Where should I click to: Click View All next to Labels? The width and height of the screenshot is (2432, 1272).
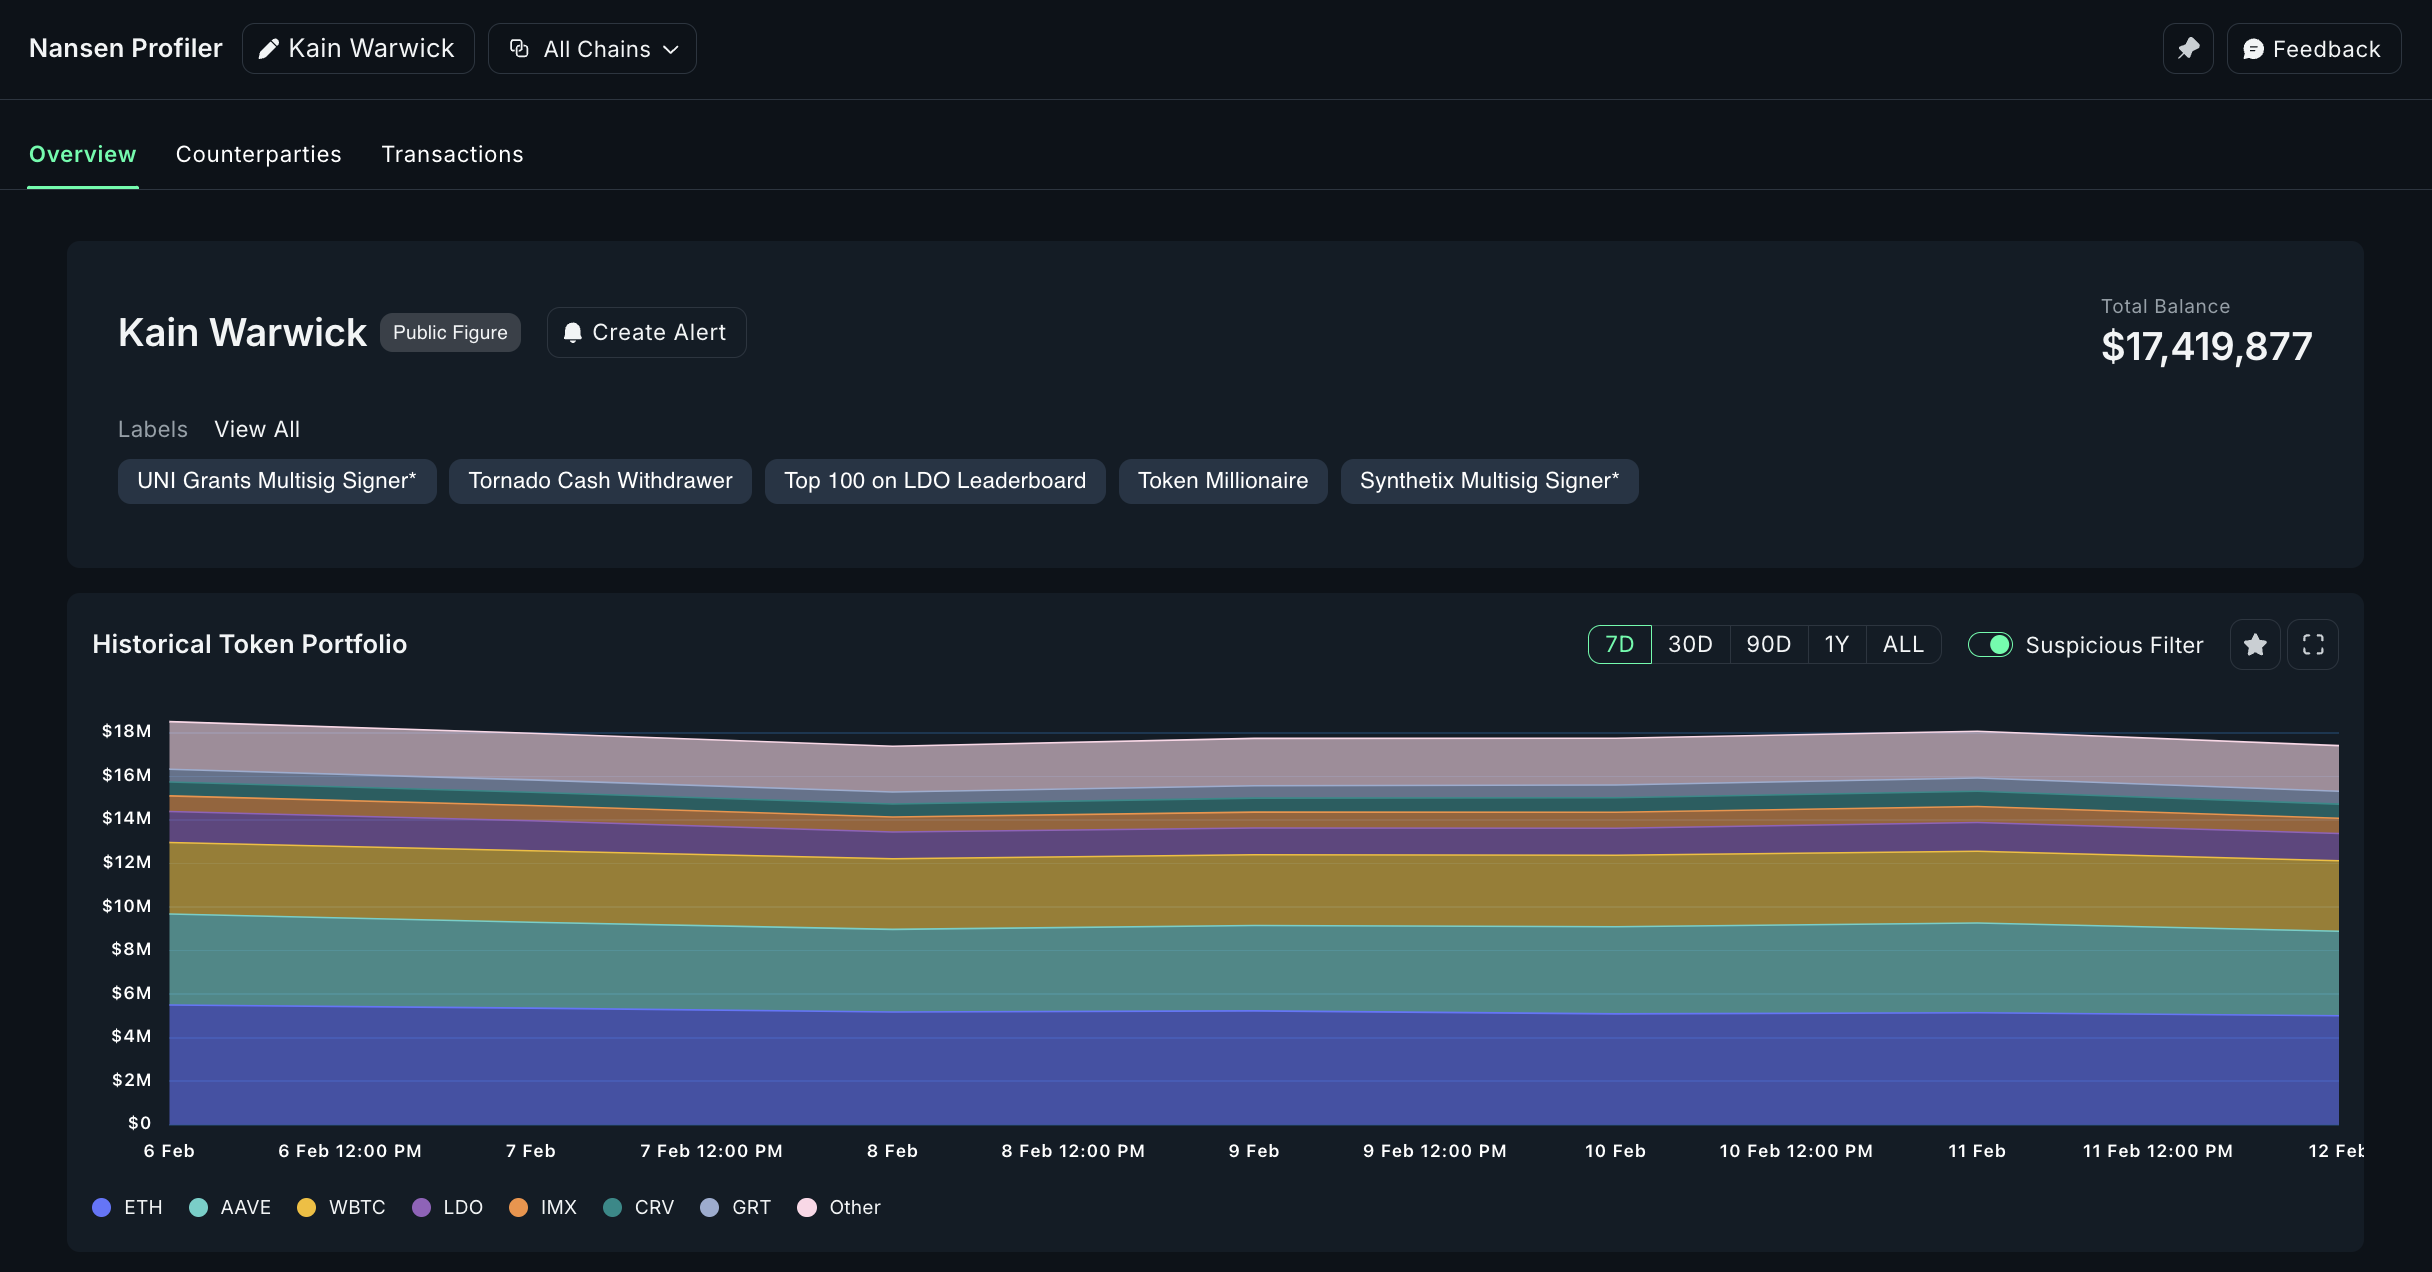click(x=256, y=429)
